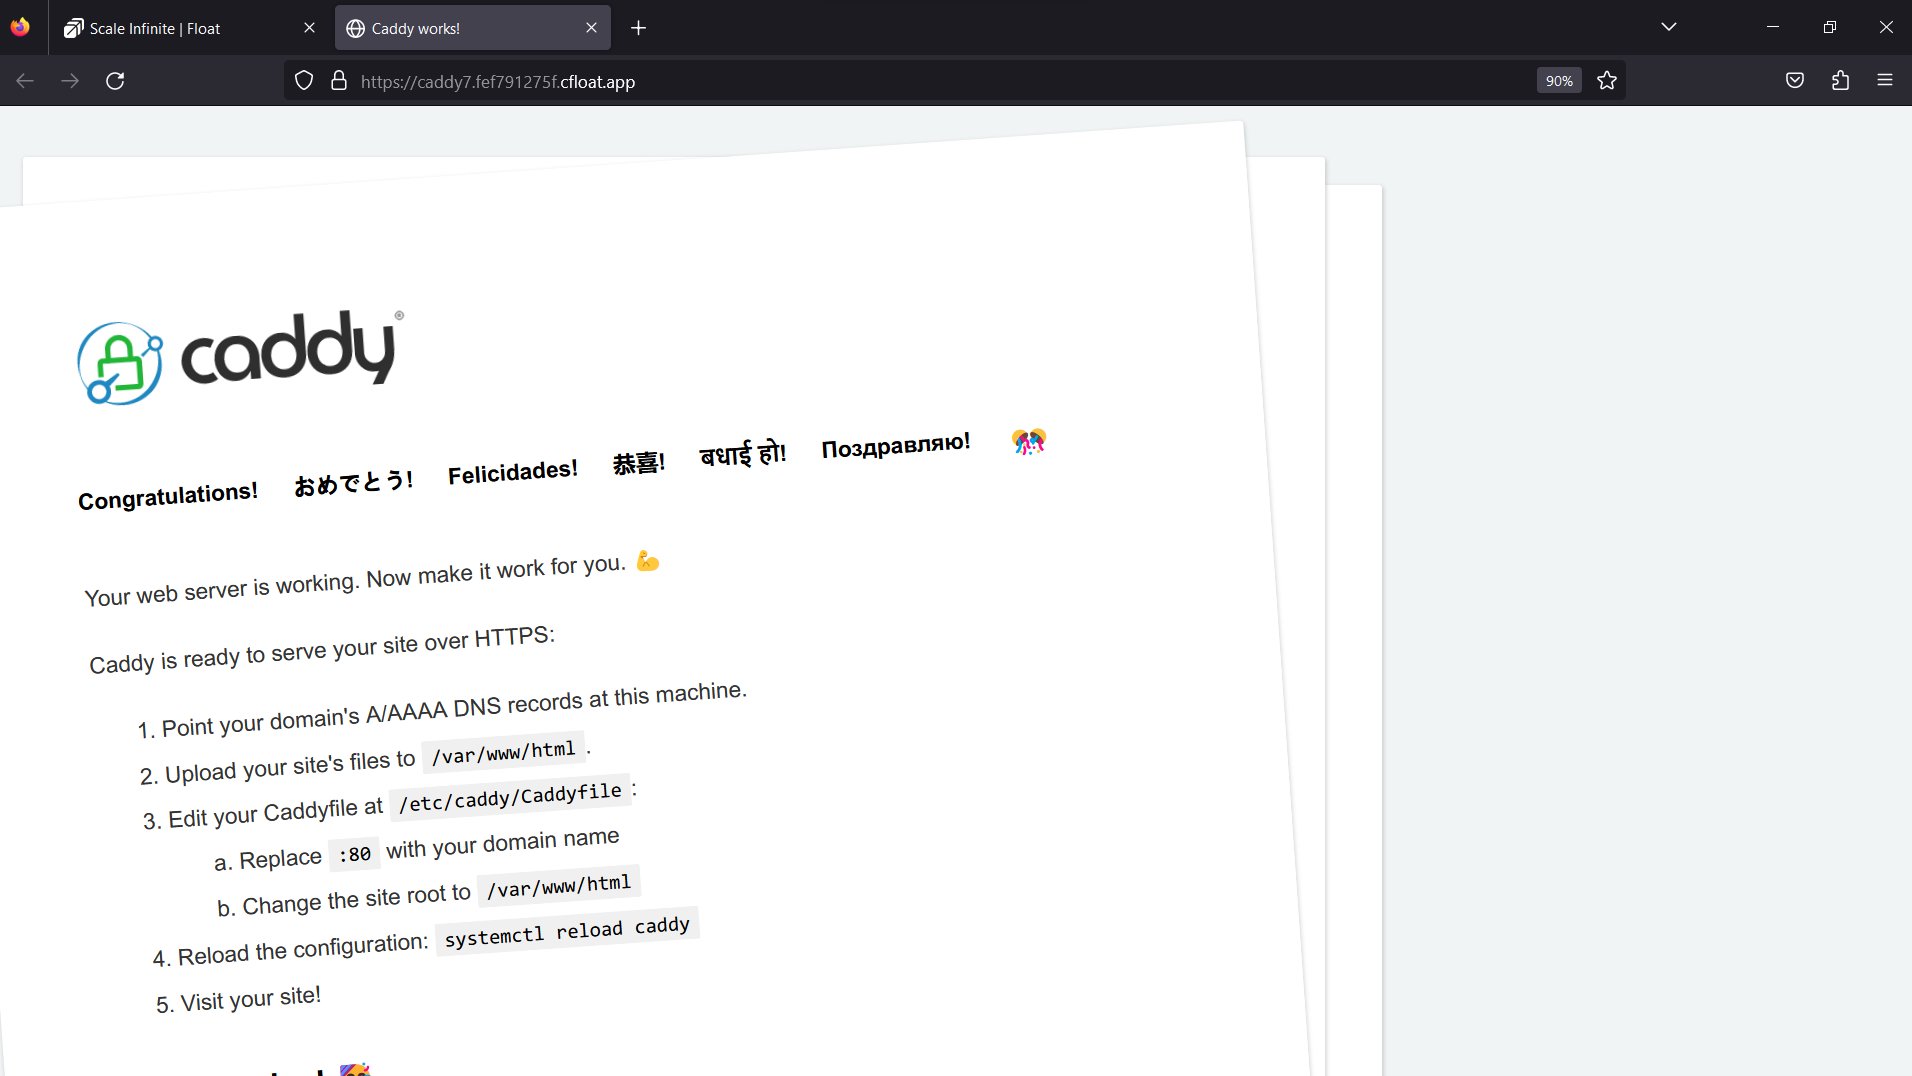Select the Caddy works! tab
Screen dimensions: 1912x1076
tap(472, 28)
